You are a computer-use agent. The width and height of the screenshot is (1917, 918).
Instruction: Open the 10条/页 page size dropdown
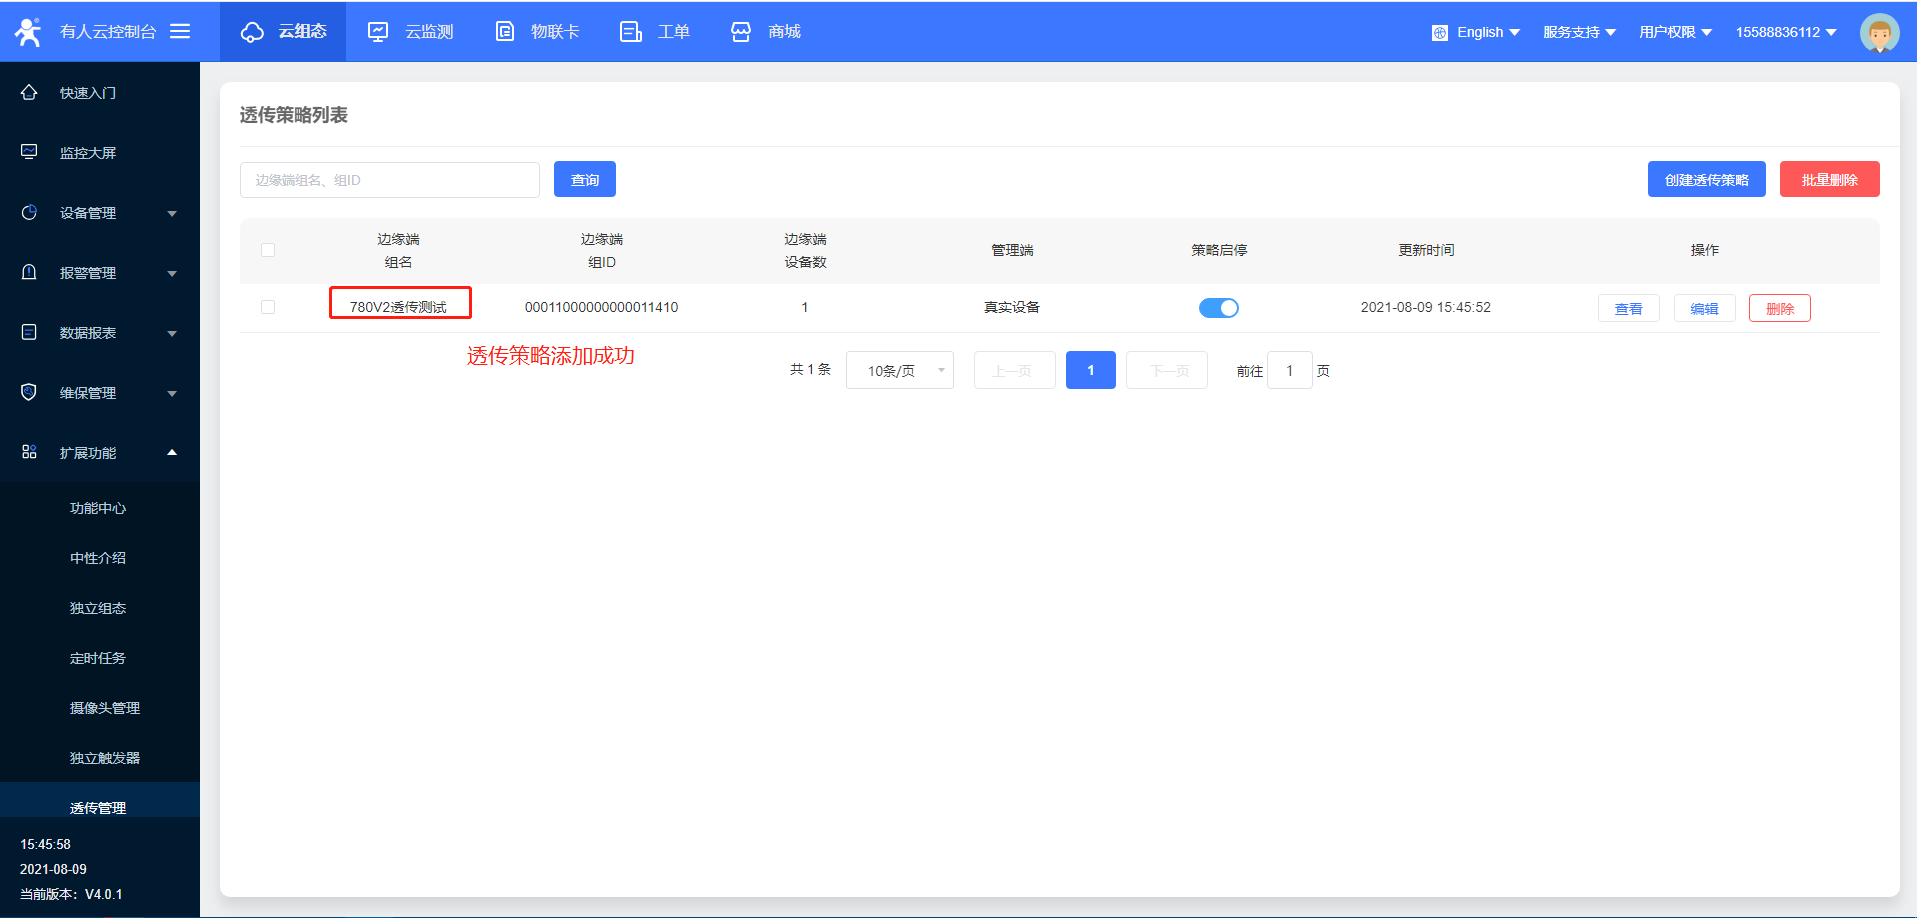click(x=899, y=370)
